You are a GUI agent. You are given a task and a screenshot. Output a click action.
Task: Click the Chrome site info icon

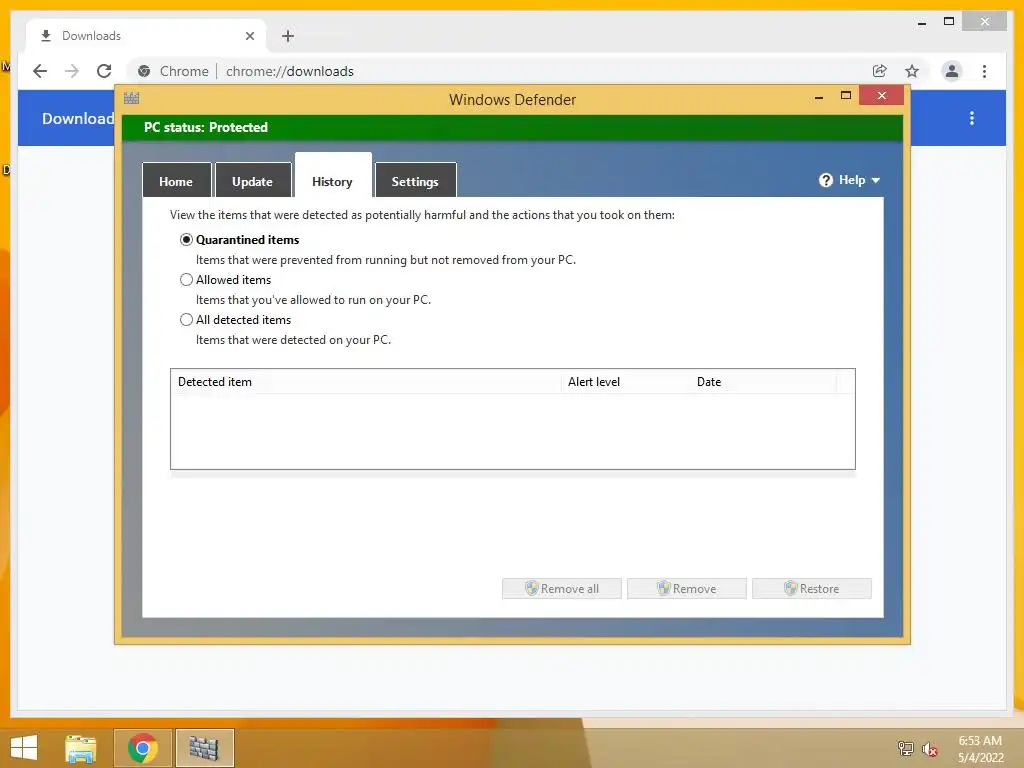pyautogui.click(x=144, y=71)
